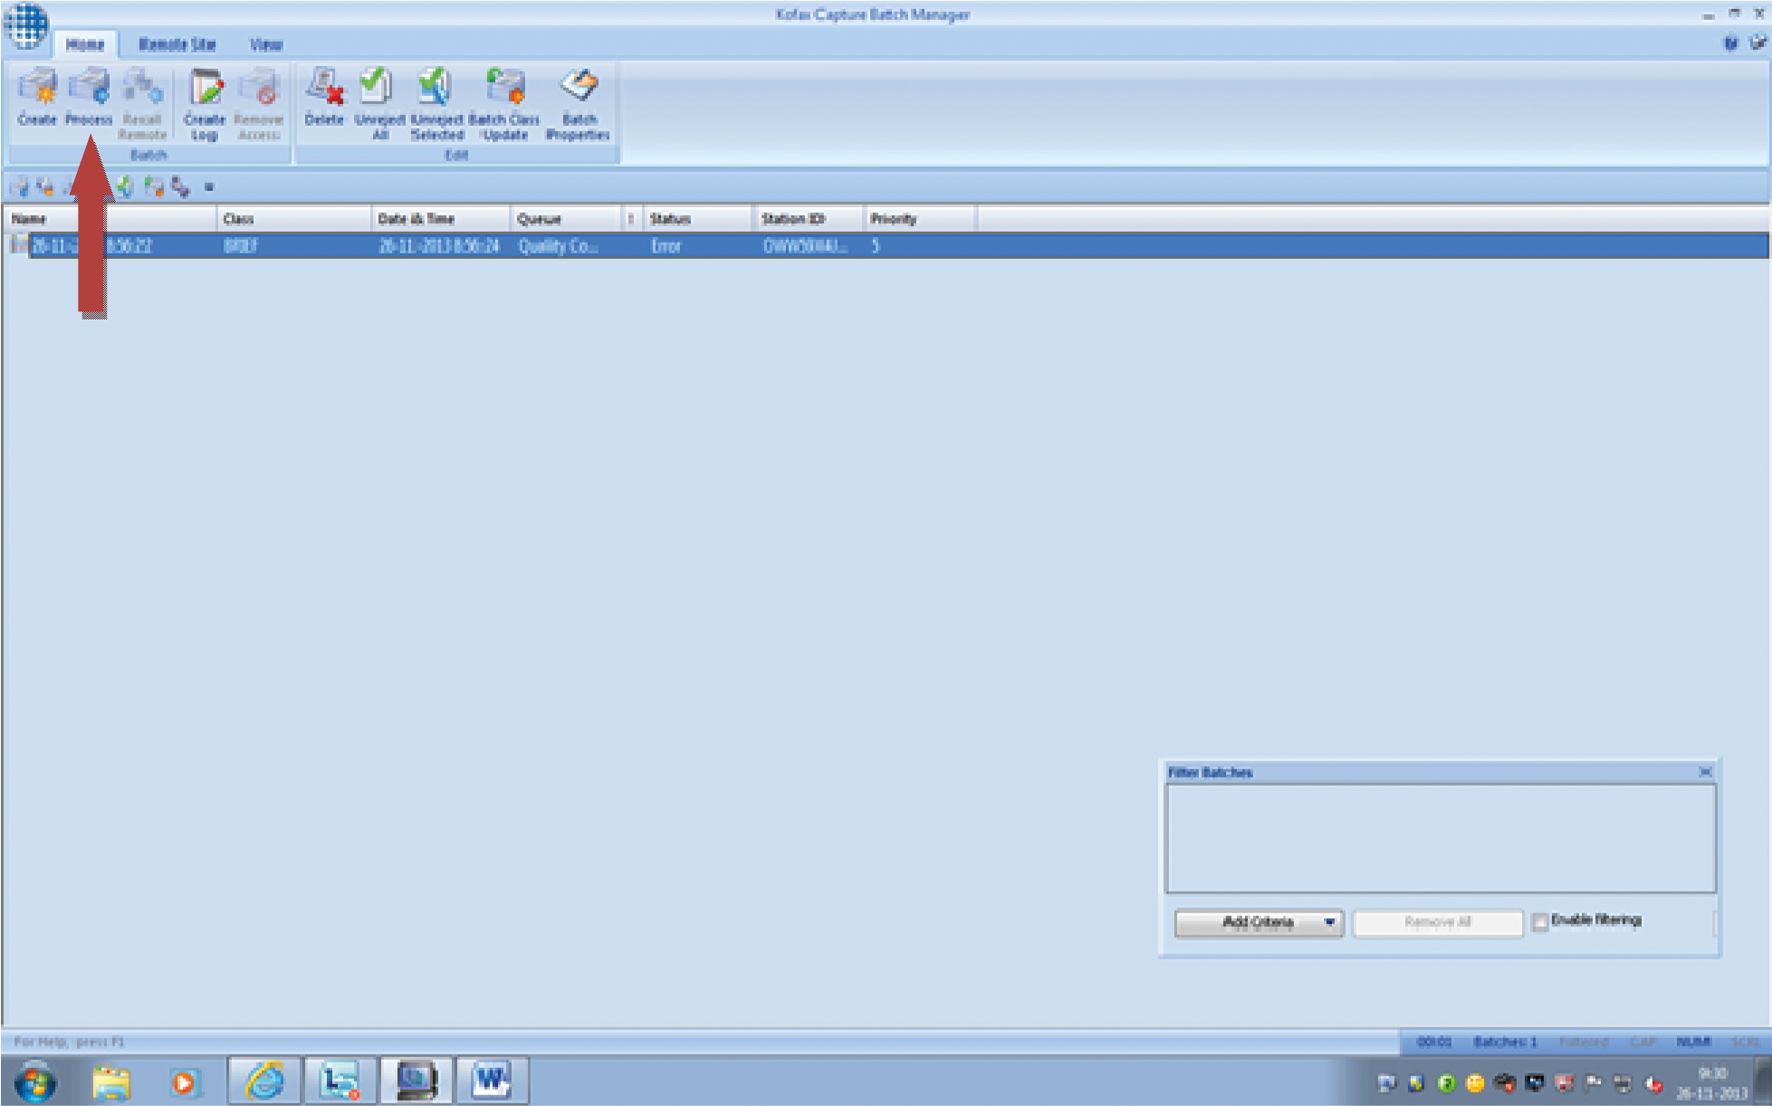Viewport: 1772px width, 1106px height.
Task: Close the Filter Batches panel
Action: point(1705,772)
